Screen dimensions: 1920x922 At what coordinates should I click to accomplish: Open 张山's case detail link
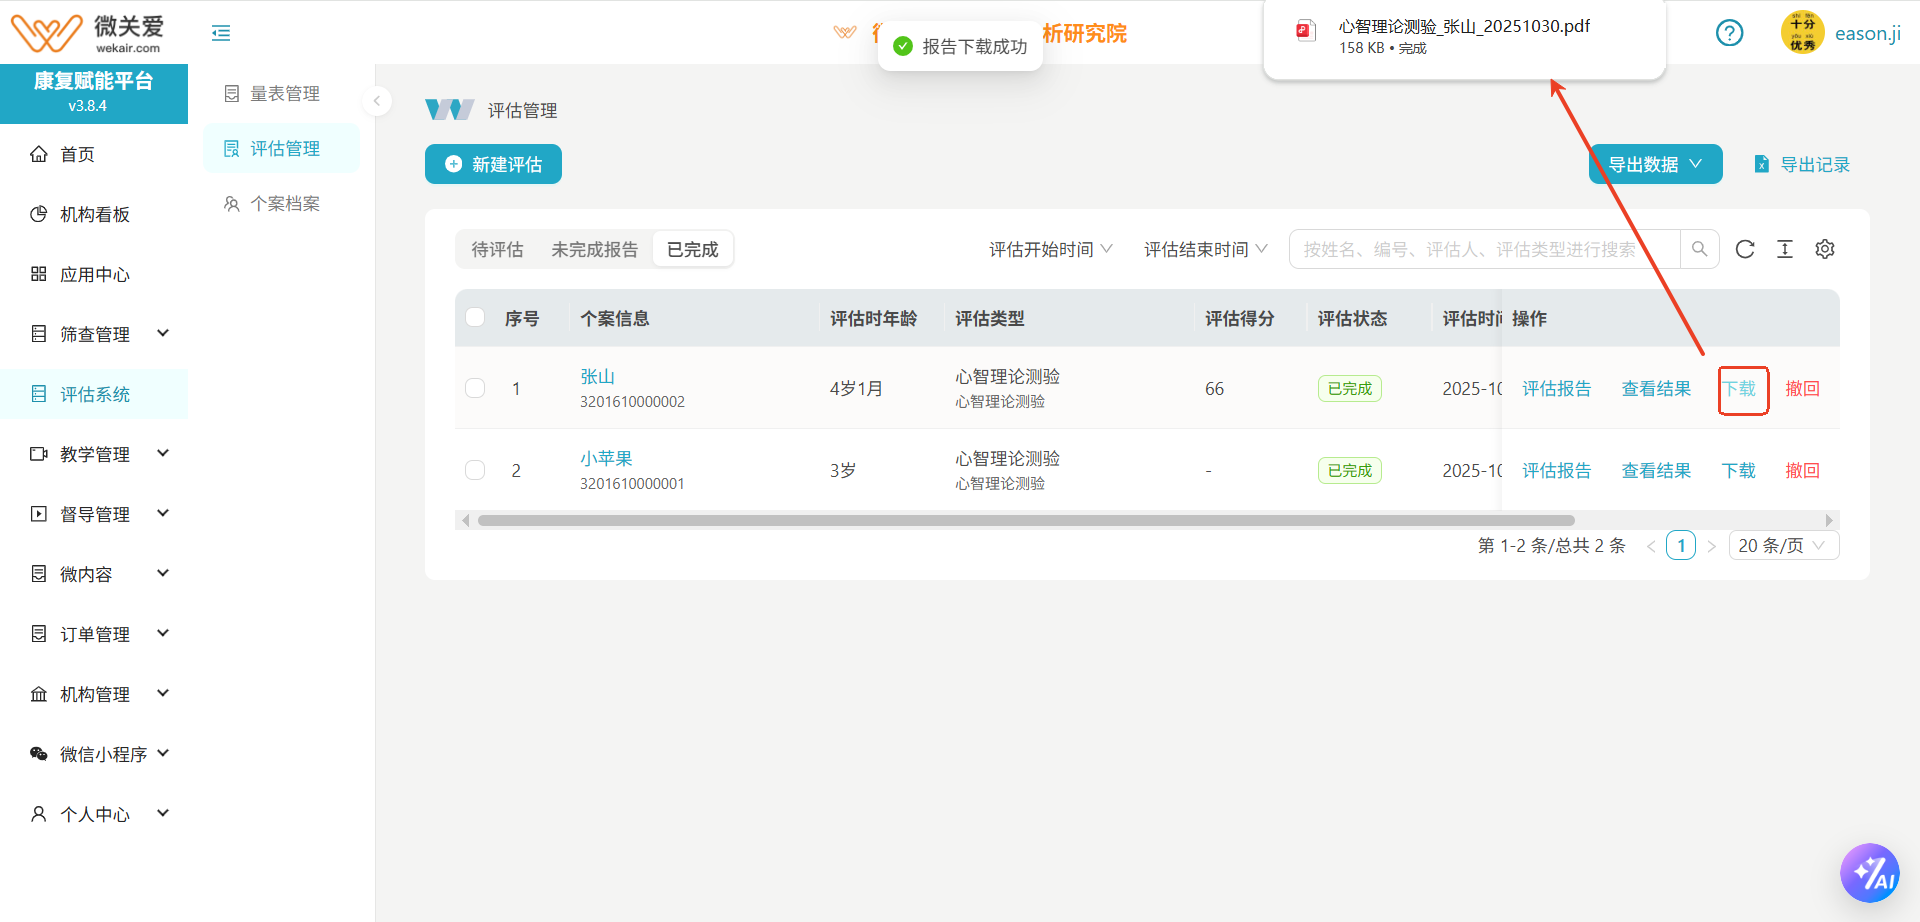pyautogui.click(x=597, y=376)
